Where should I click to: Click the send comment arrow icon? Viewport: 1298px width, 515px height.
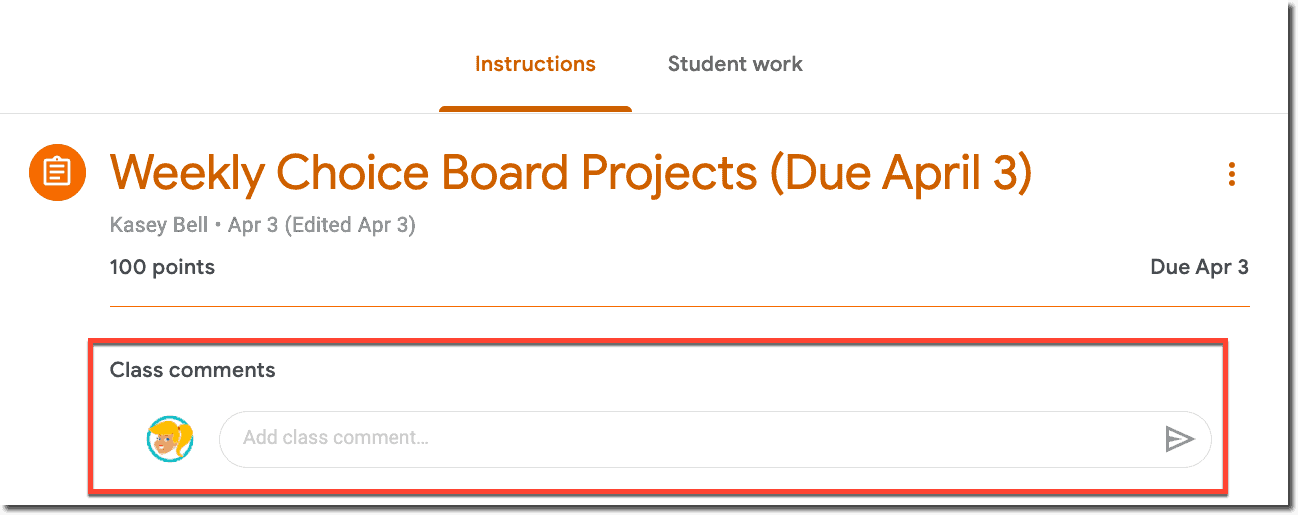[x=1180, y=439]
